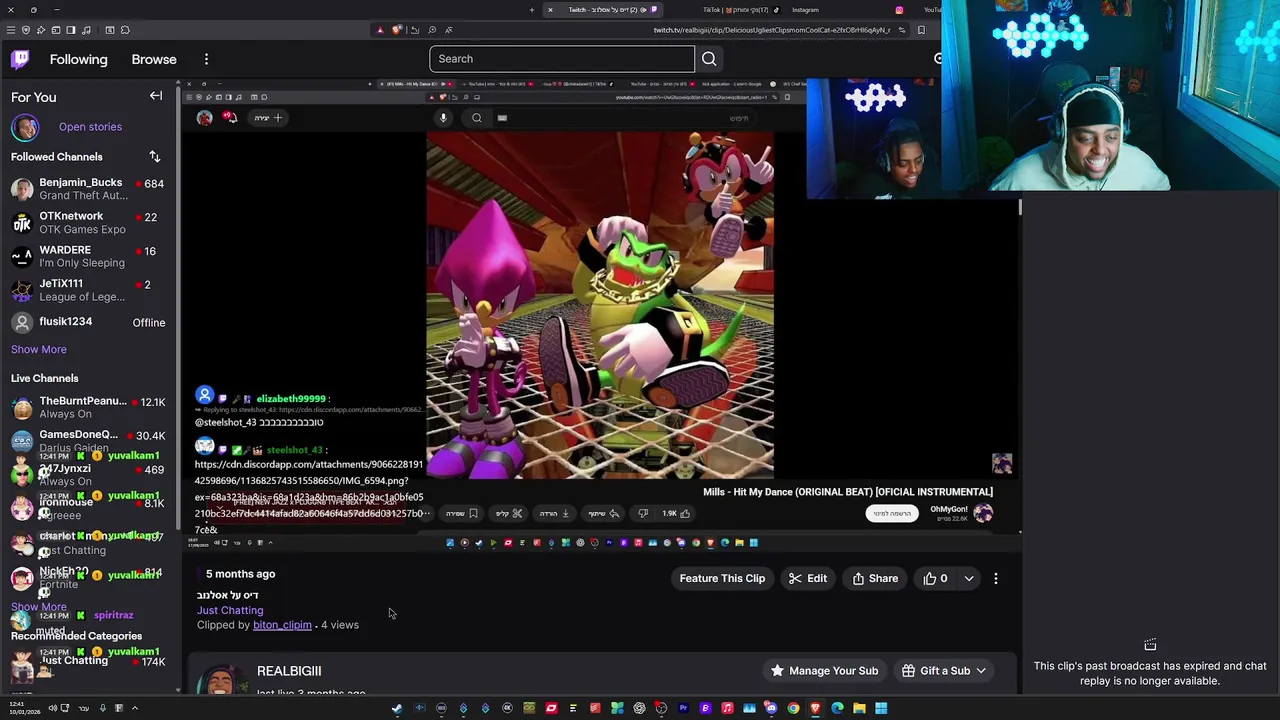
Task: Like the clip with thumbs-up
Action: 935,578
